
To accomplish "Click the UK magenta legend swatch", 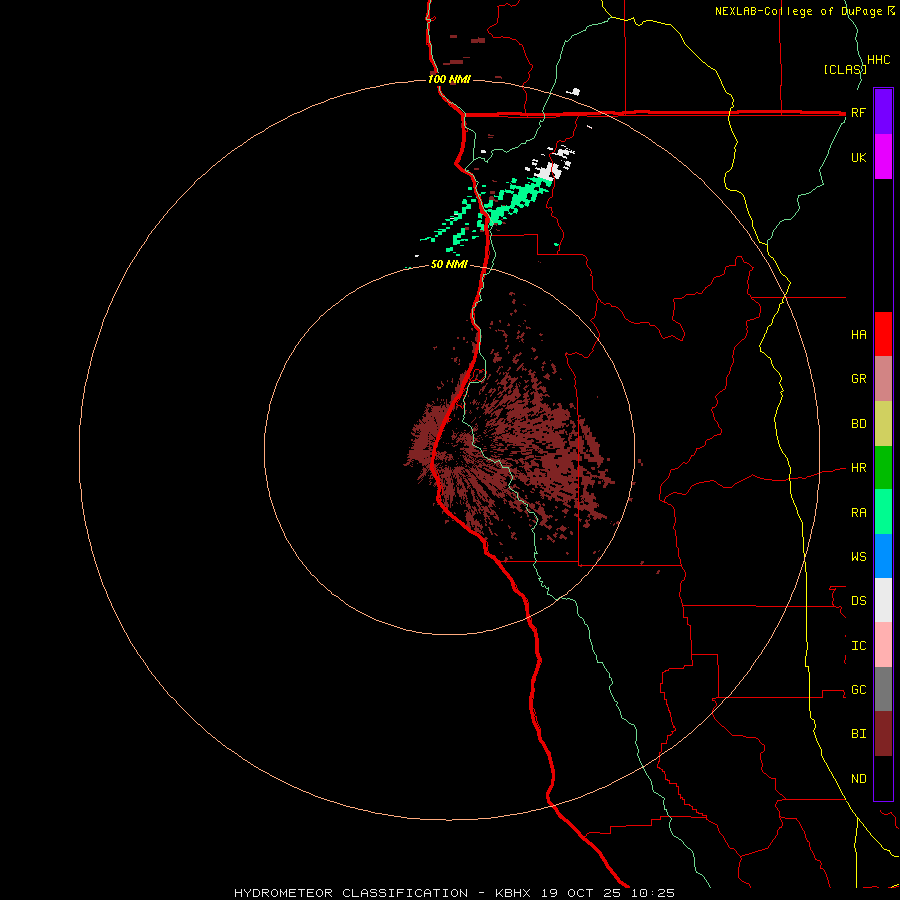I will pyautogui.click(x=883, y=157).
